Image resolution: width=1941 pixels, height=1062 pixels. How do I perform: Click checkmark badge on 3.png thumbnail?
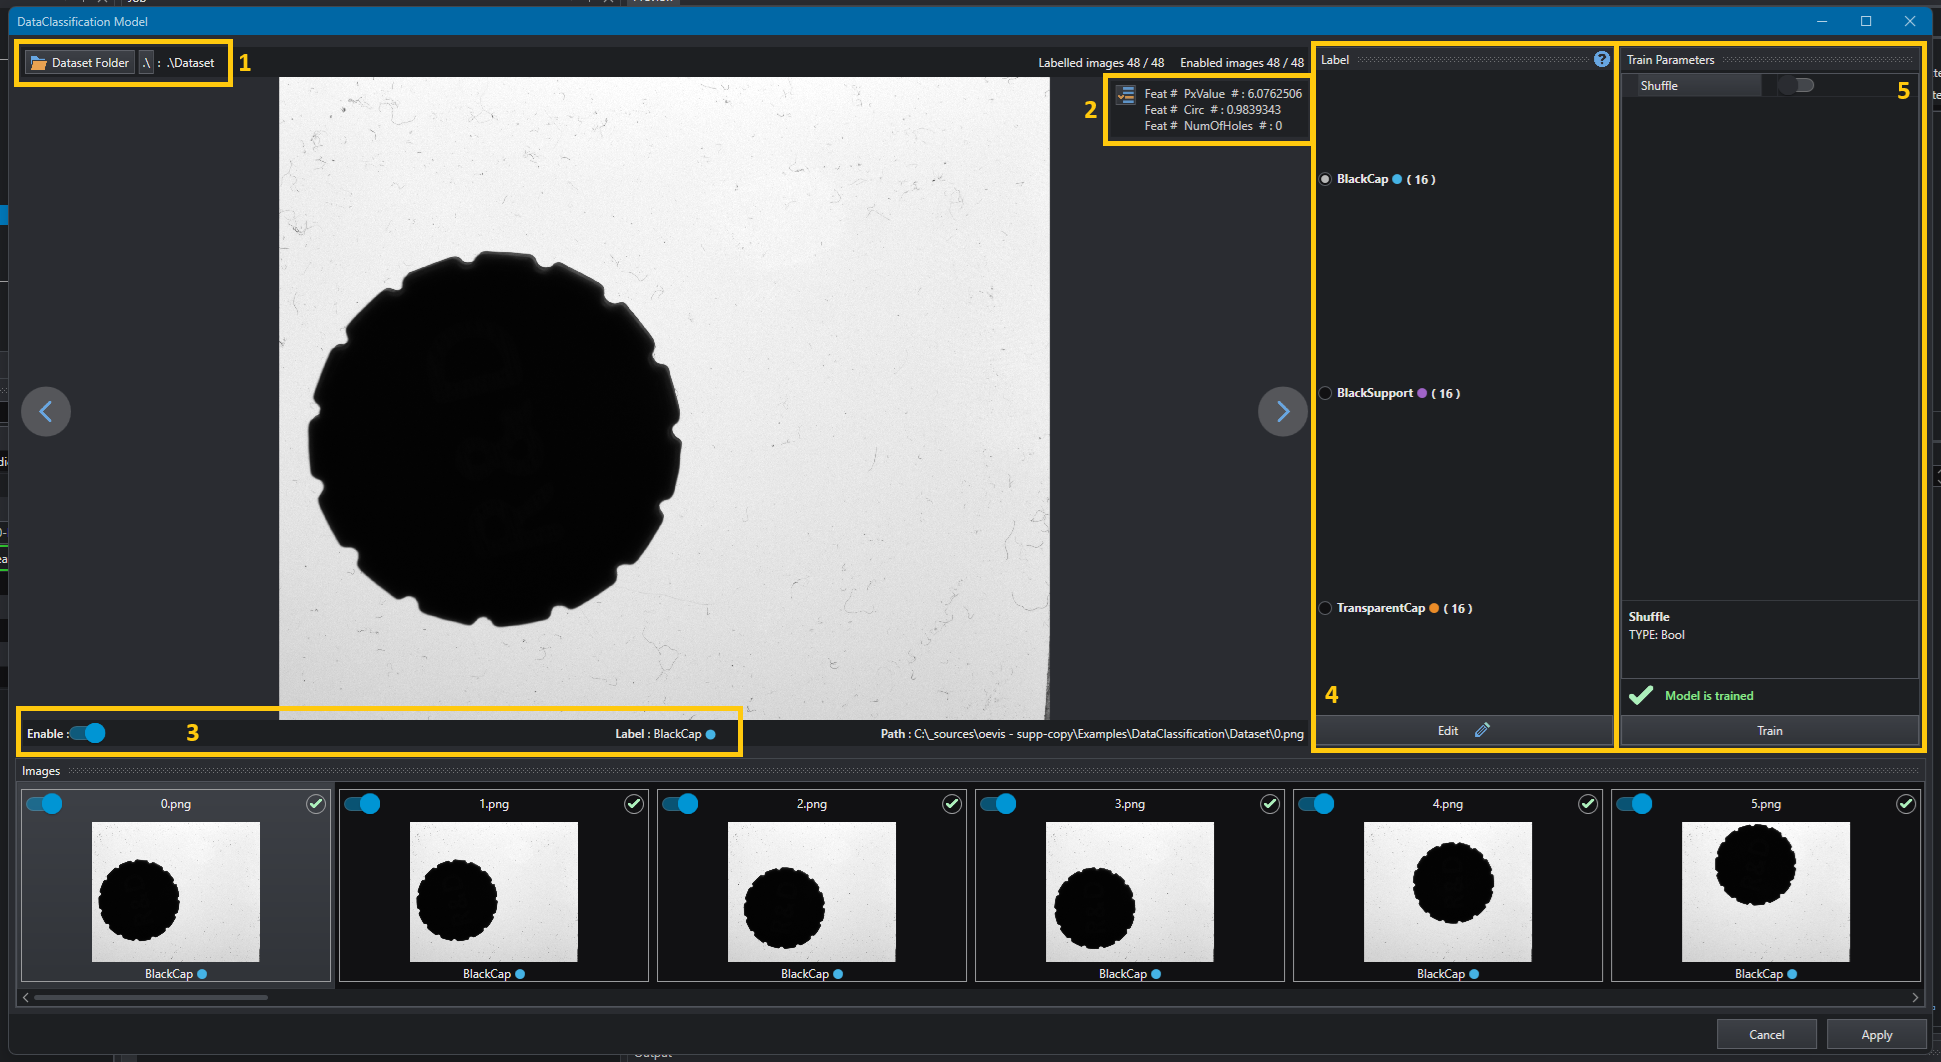[1269, 804]
